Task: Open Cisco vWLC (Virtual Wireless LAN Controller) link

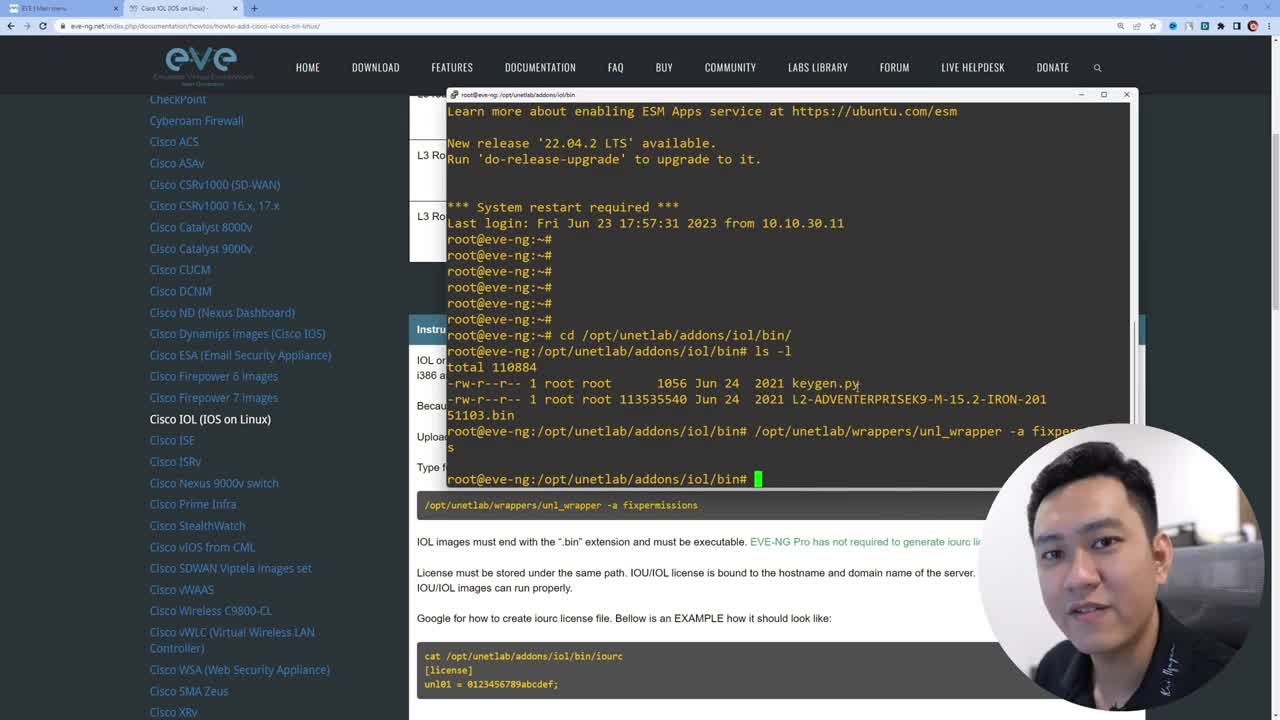Action: pyautogui.click(x=232, y=640)
